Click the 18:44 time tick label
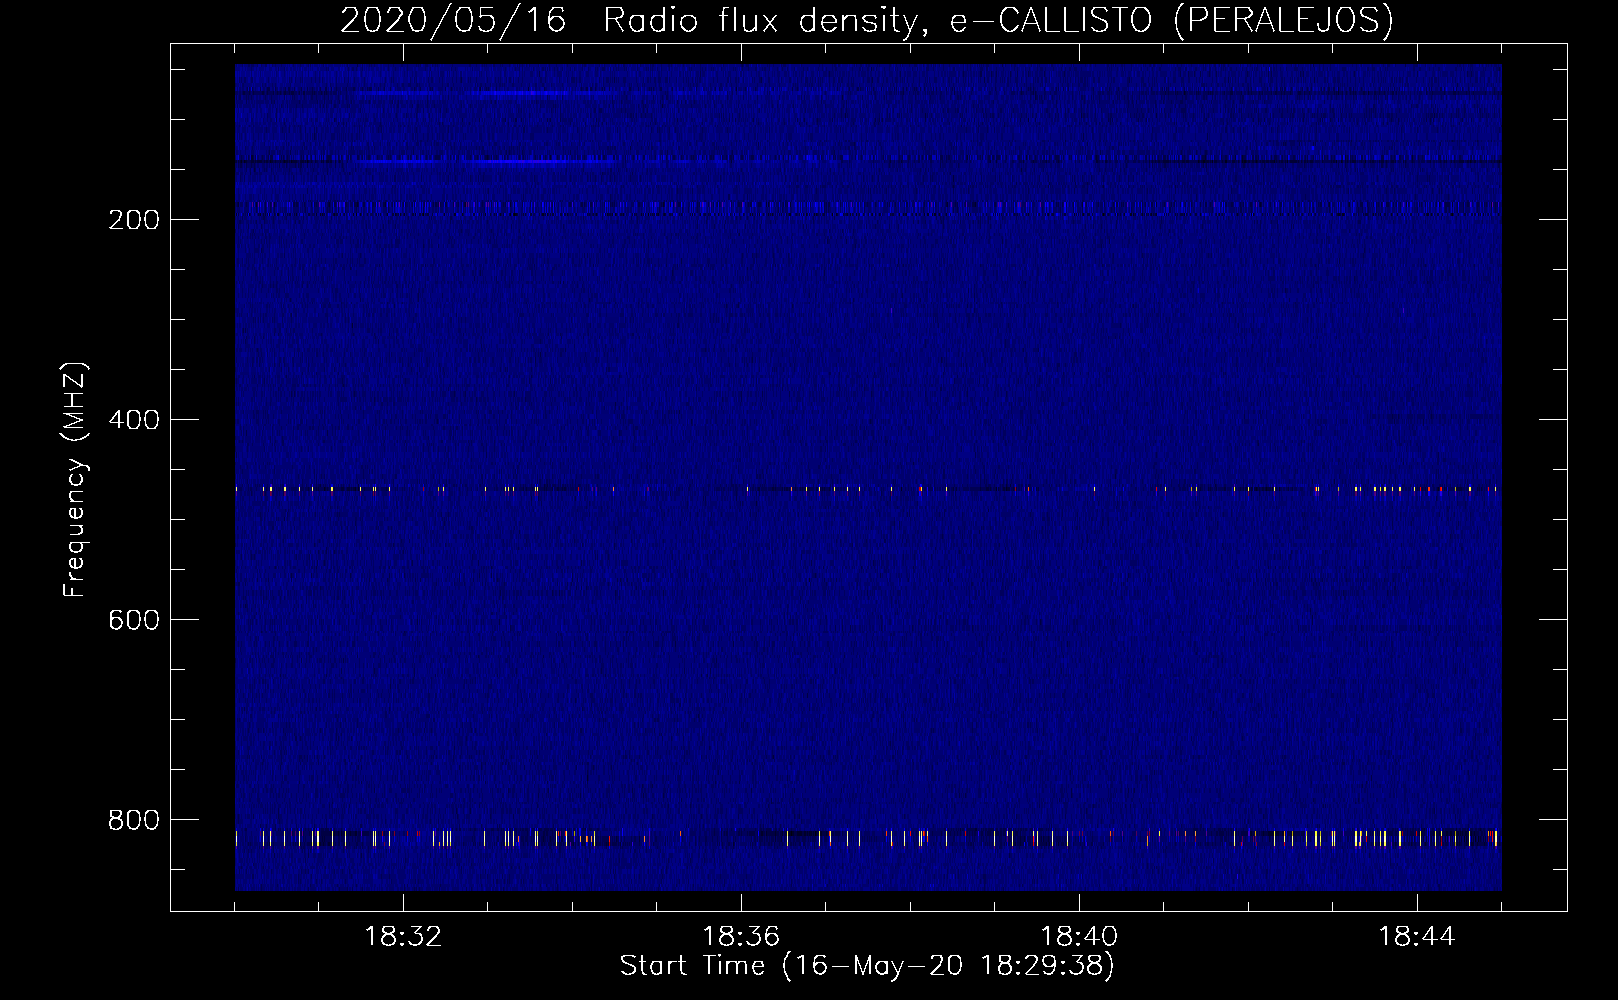This screenshot has height=1000, width=1618. (1417, 937)
